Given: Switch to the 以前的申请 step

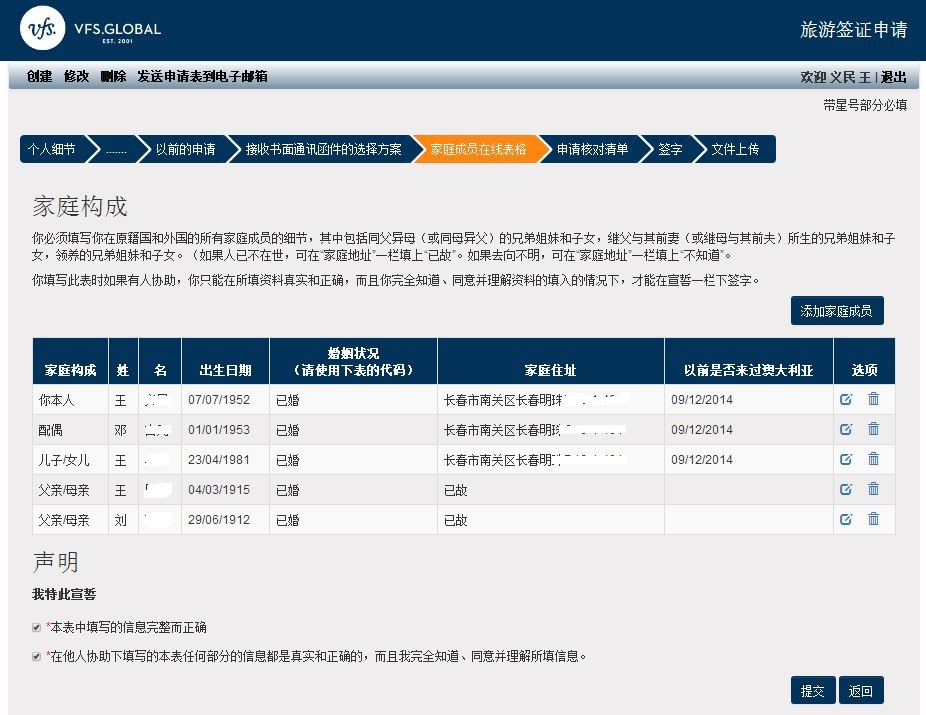Looking at the screenshot, I should 185,149.
